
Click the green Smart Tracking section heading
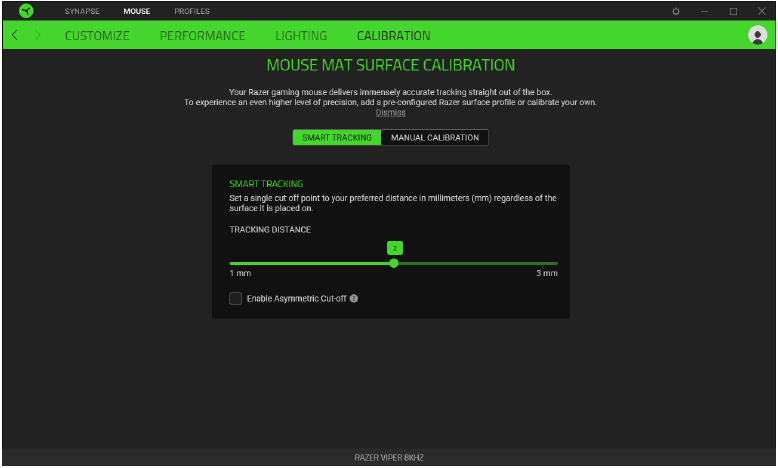(x=266, y=184)
